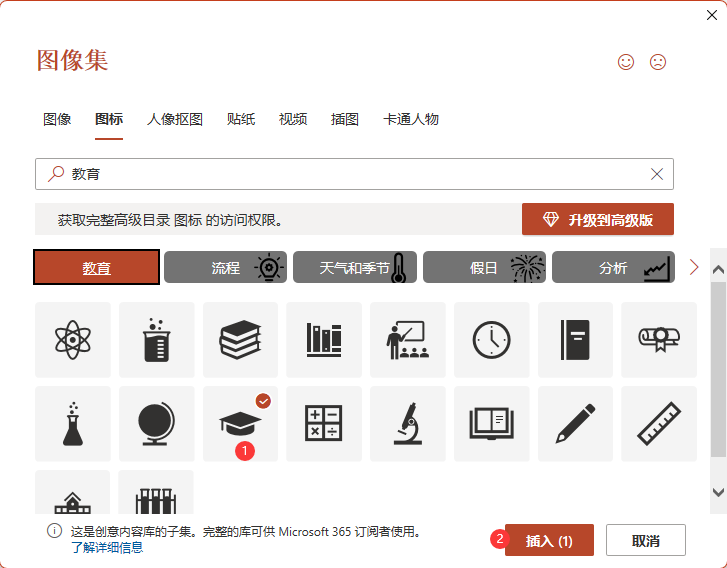Select the 教育 category chip
This screenshot has width=727, height=568.
tap(96, 267)
